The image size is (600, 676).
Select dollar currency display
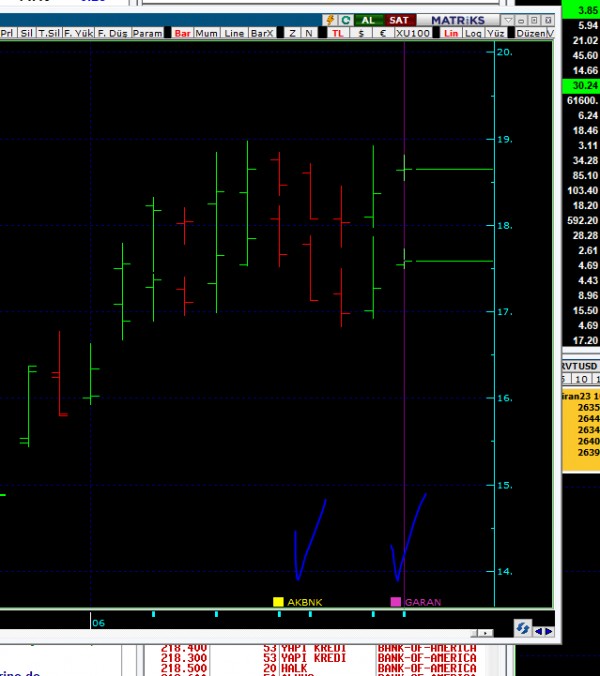point(361,33)
